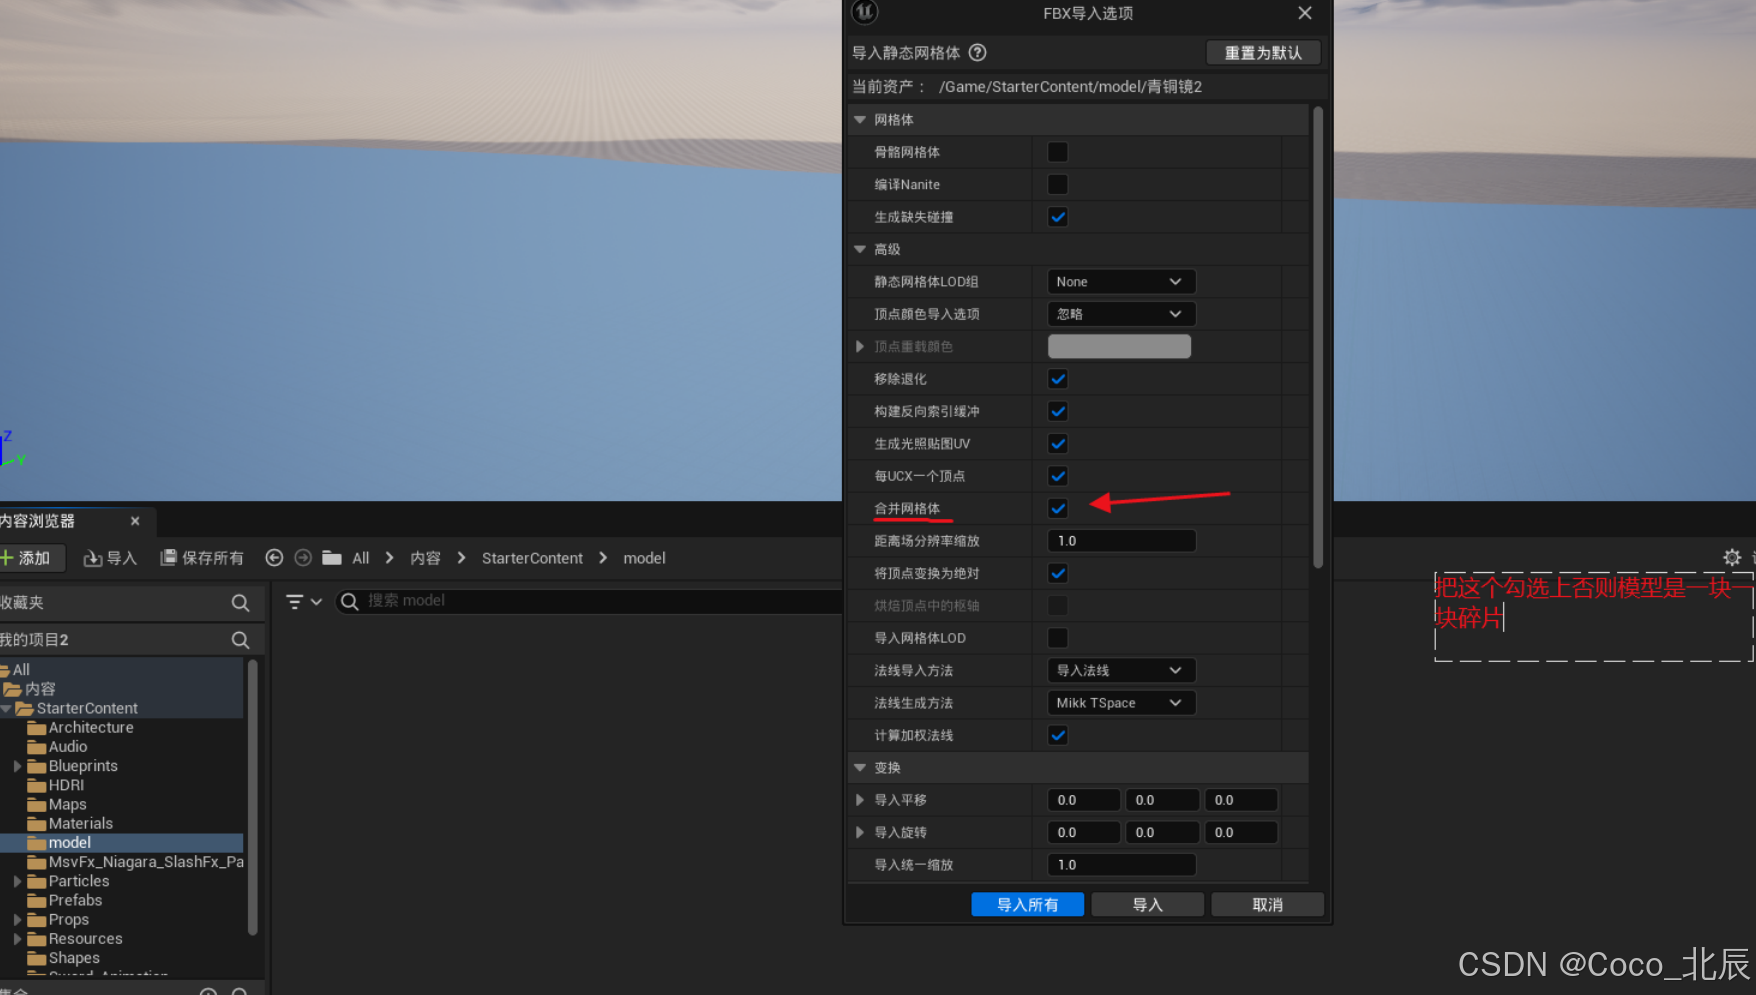Expand the 导入旋转 row
1756x995 pixels.
tap(860, 832)
